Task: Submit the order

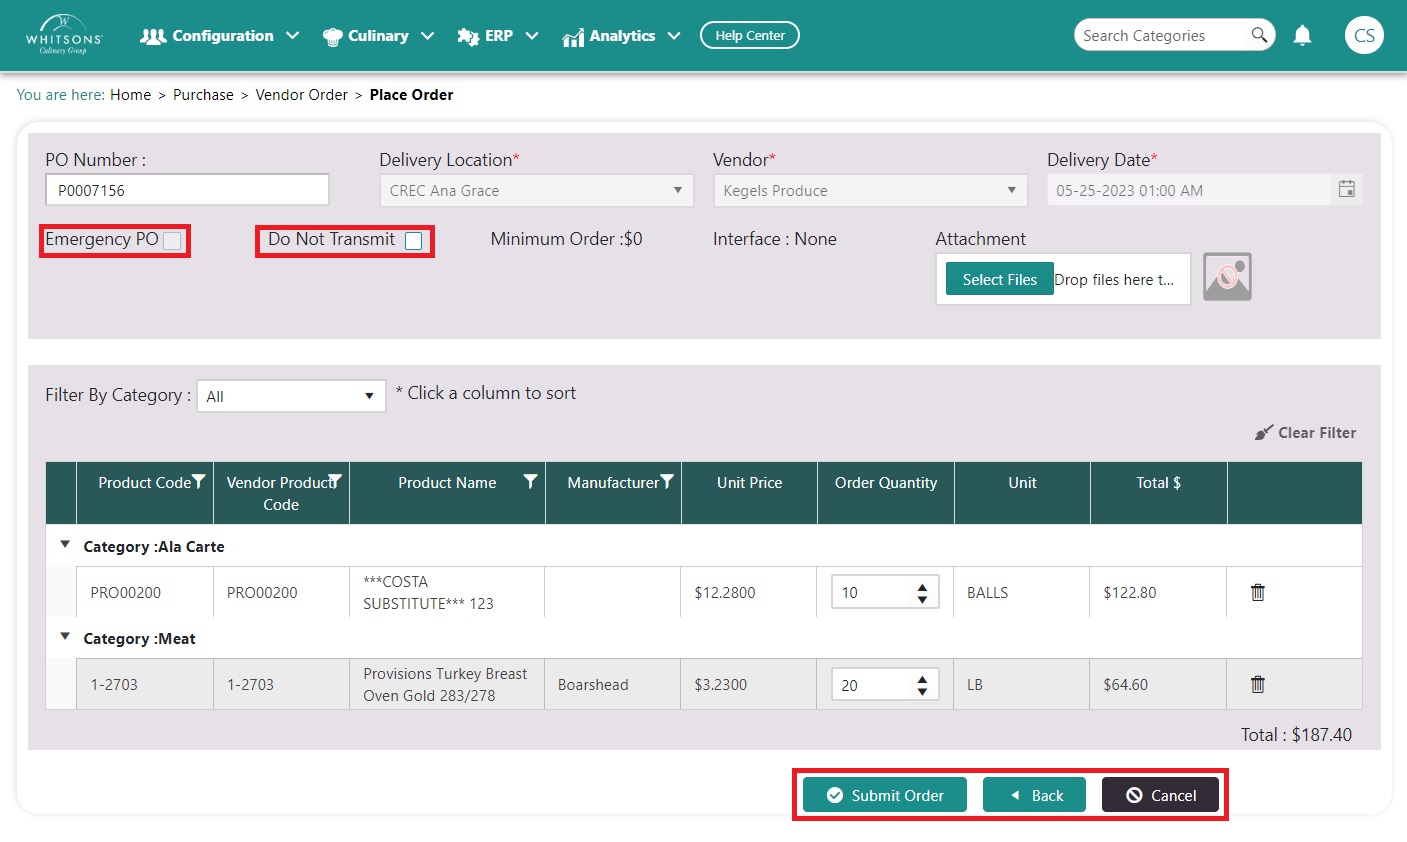Action: click(885, 795)
